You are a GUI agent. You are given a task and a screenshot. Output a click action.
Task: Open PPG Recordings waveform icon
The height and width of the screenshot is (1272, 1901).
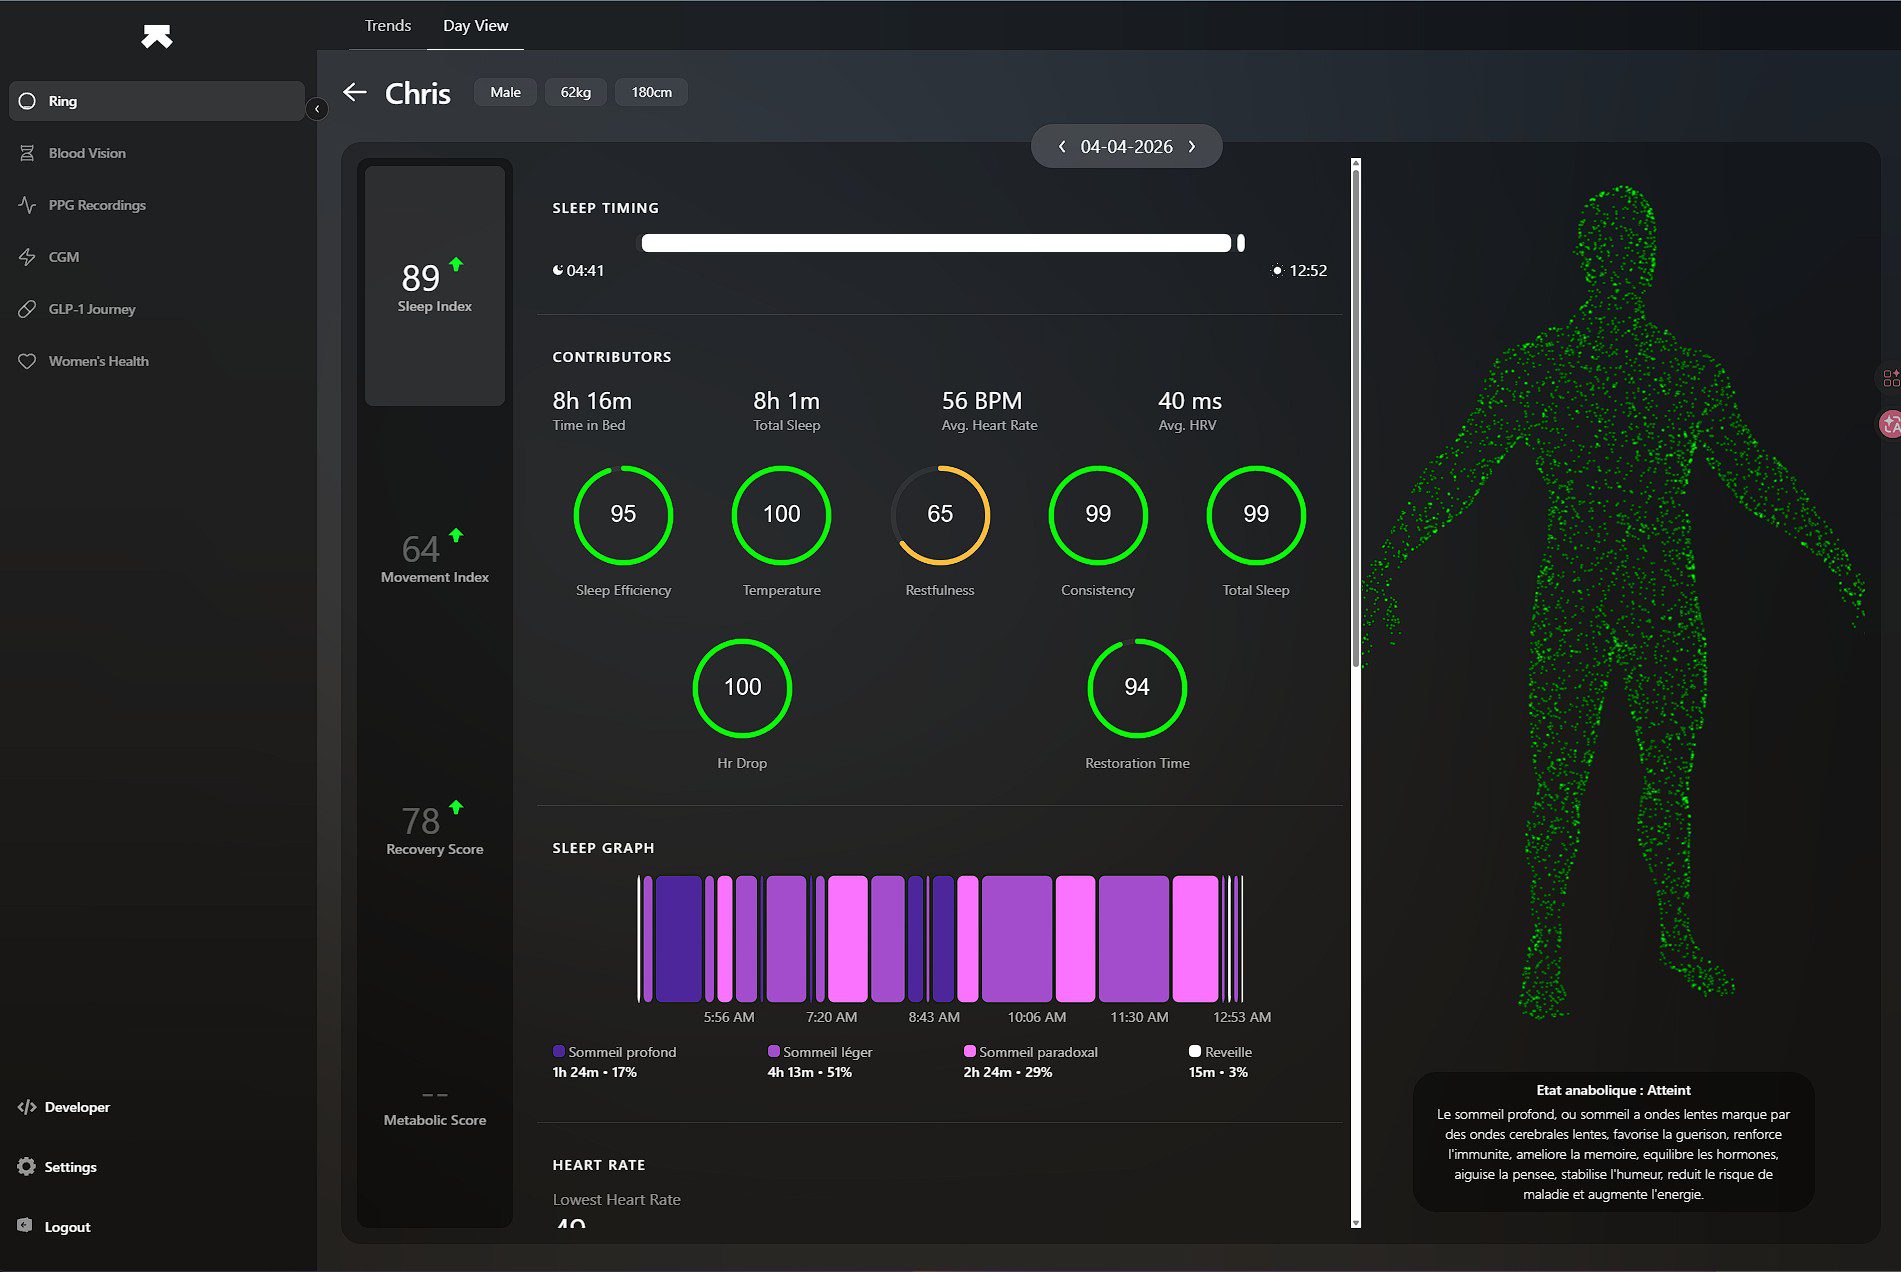pyautogui.click(x=28, y=205)
